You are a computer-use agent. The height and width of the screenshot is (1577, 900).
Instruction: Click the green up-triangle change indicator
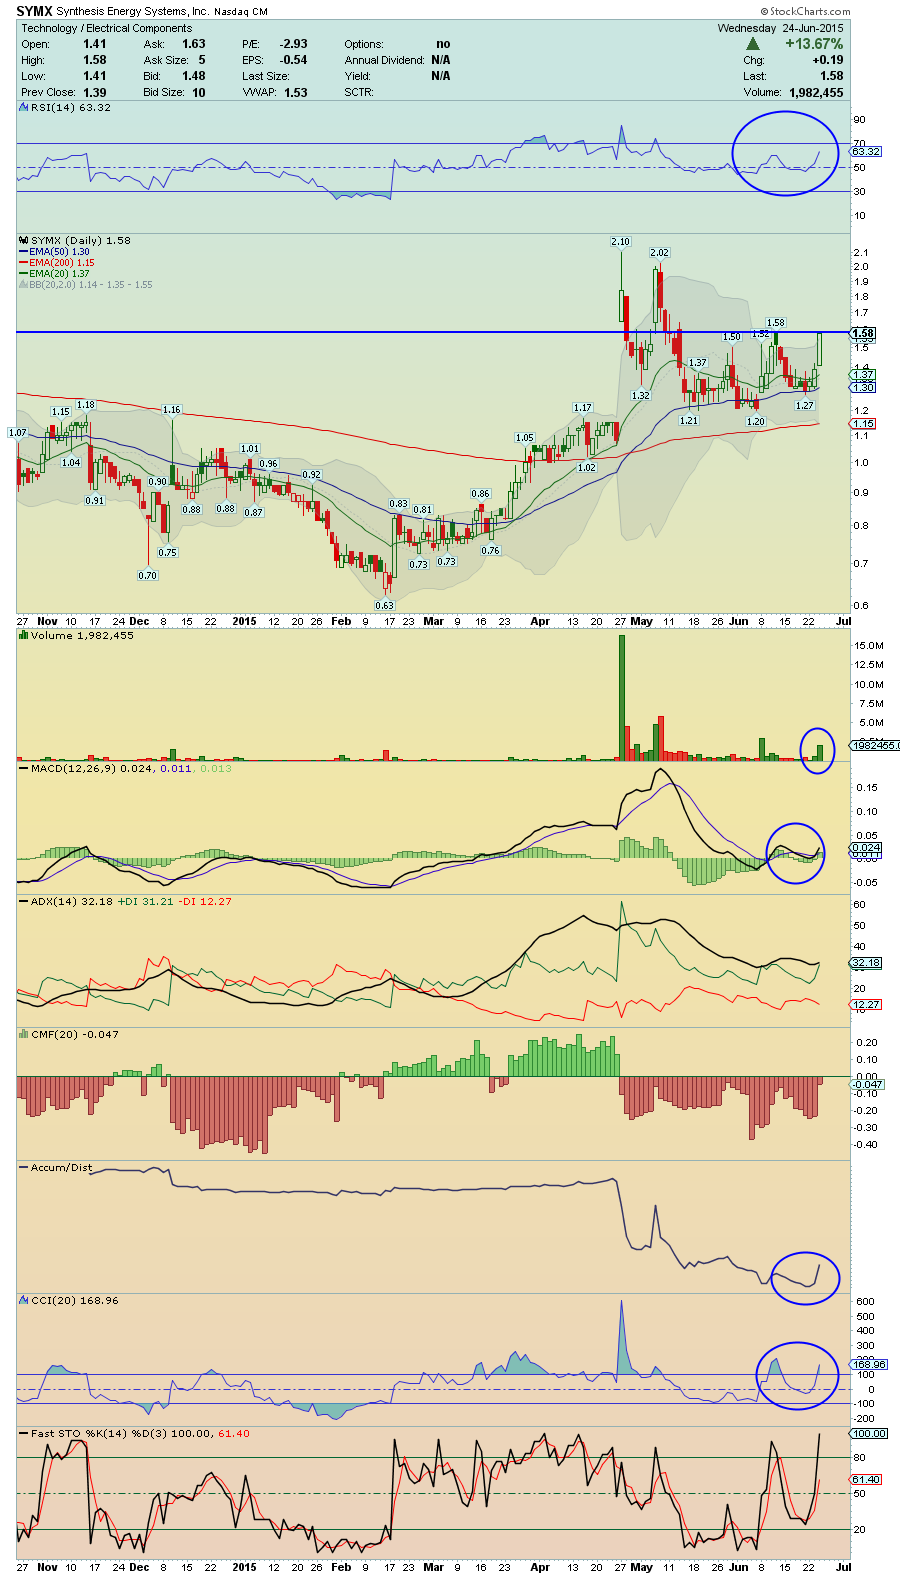[x=752, y=44]
